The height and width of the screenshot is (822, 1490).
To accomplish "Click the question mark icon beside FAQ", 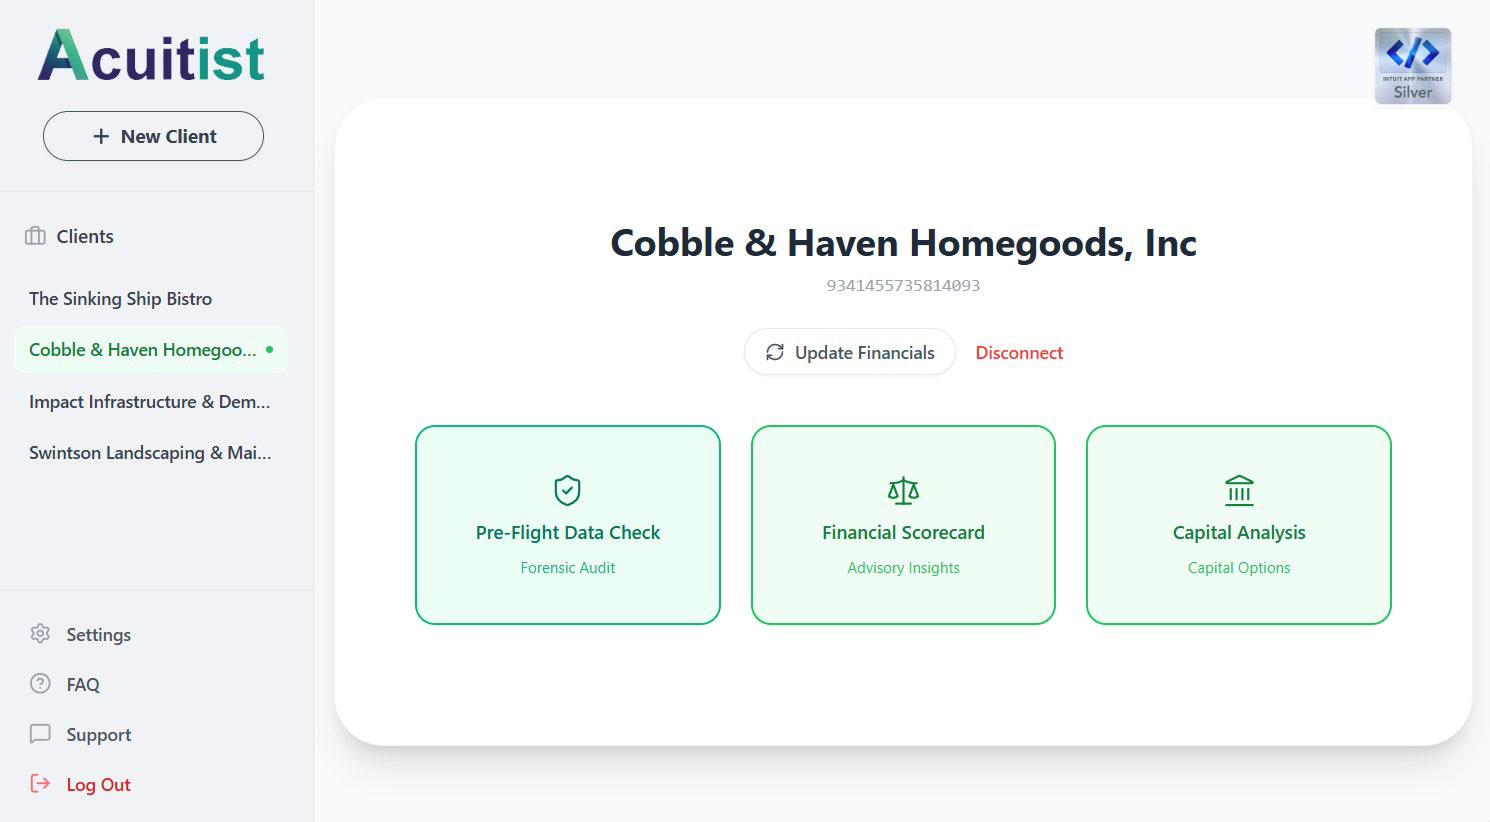I will pyautogui.click(x=40, y=684).
